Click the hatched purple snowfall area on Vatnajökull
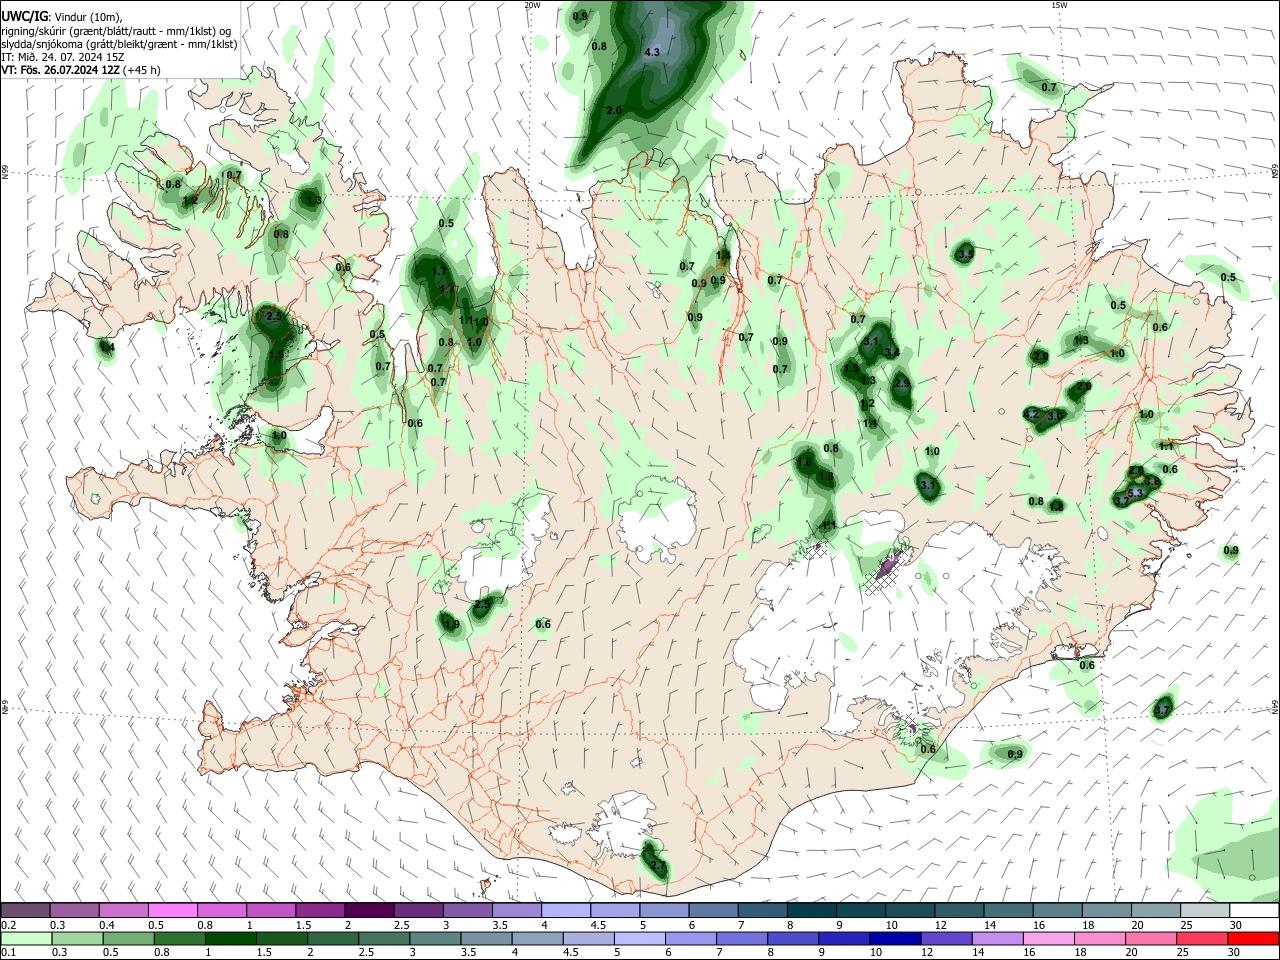The width and height of the screenshot is (1280, 960). [x=886, y=570]
